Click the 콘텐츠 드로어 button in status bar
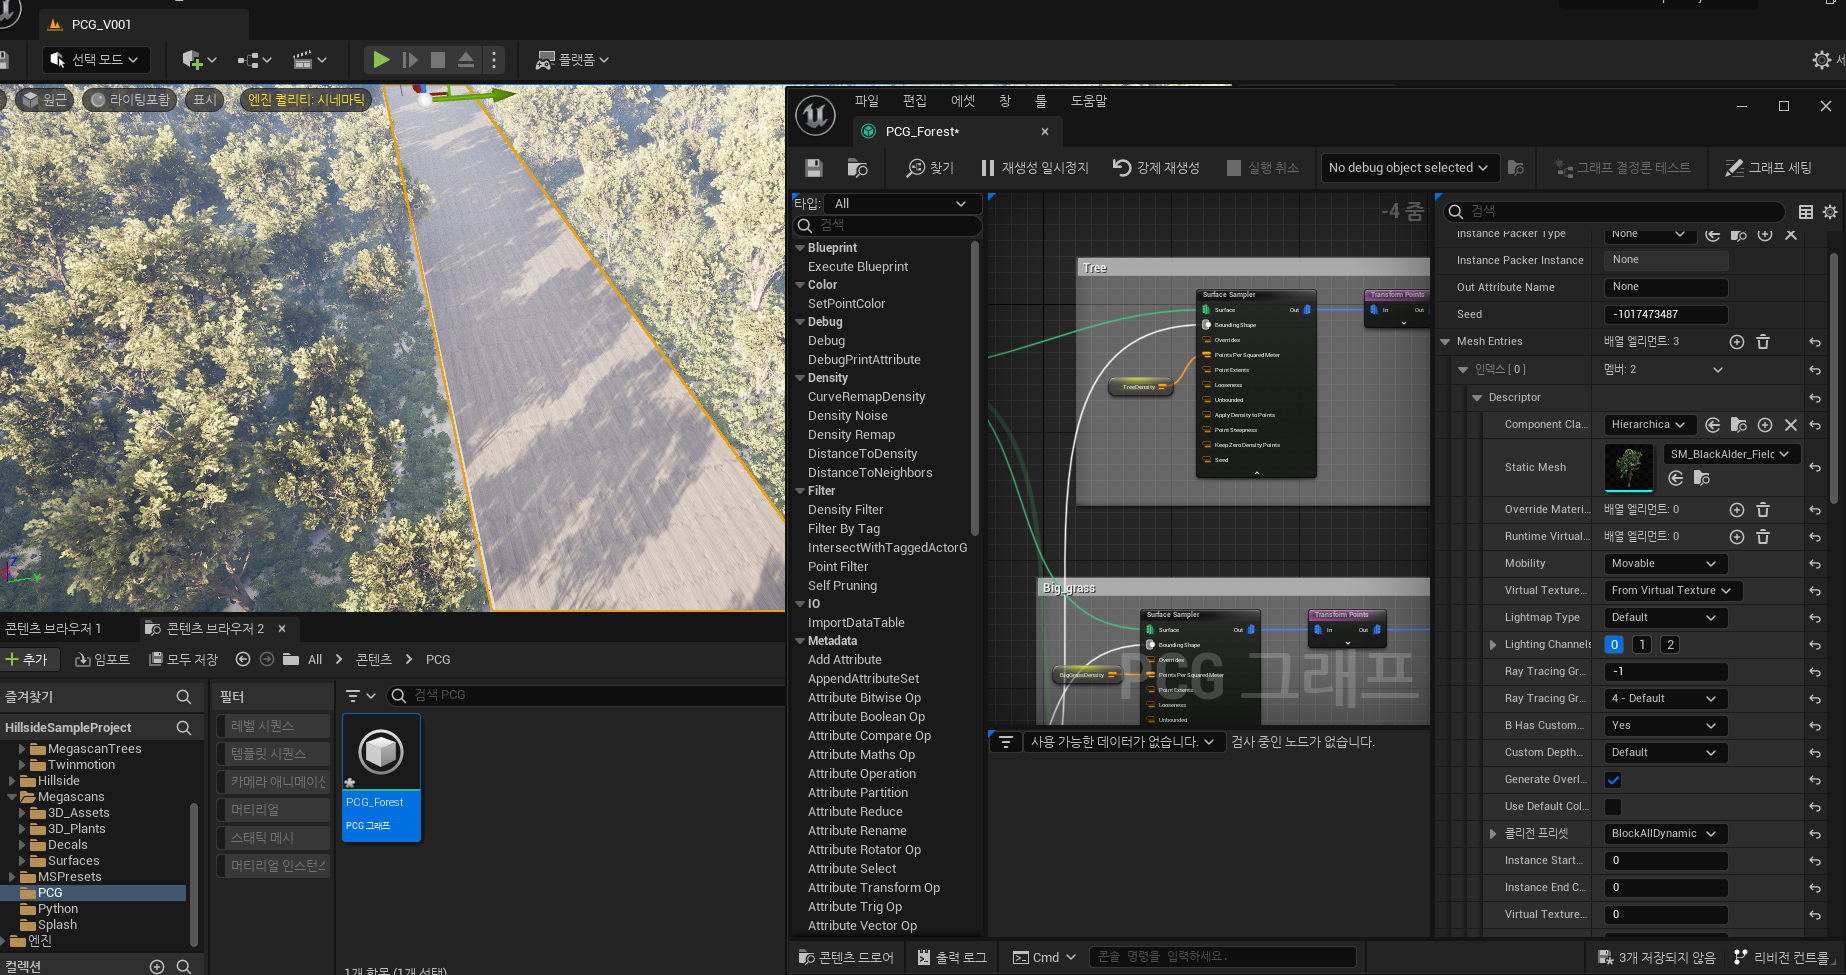 pyautogui.click(x=846, y=957)
